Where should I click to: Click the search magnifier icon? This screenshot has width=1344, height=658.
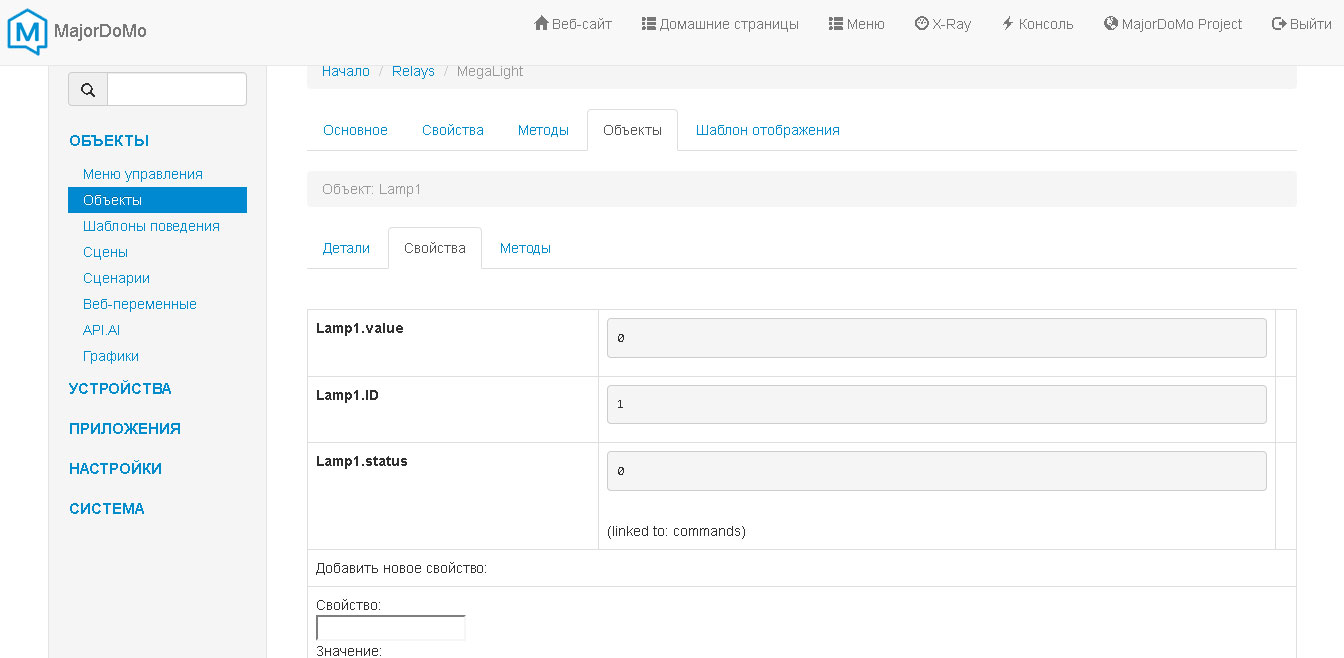pyautogui.click(x=88, y=90)
